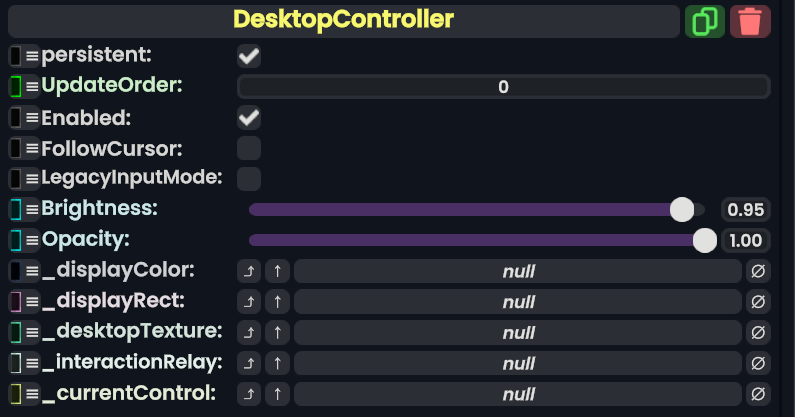The image size is (795, 417).
Task: Click the null-set icon for _desktopTexture
Action: [x=759, y=333]
